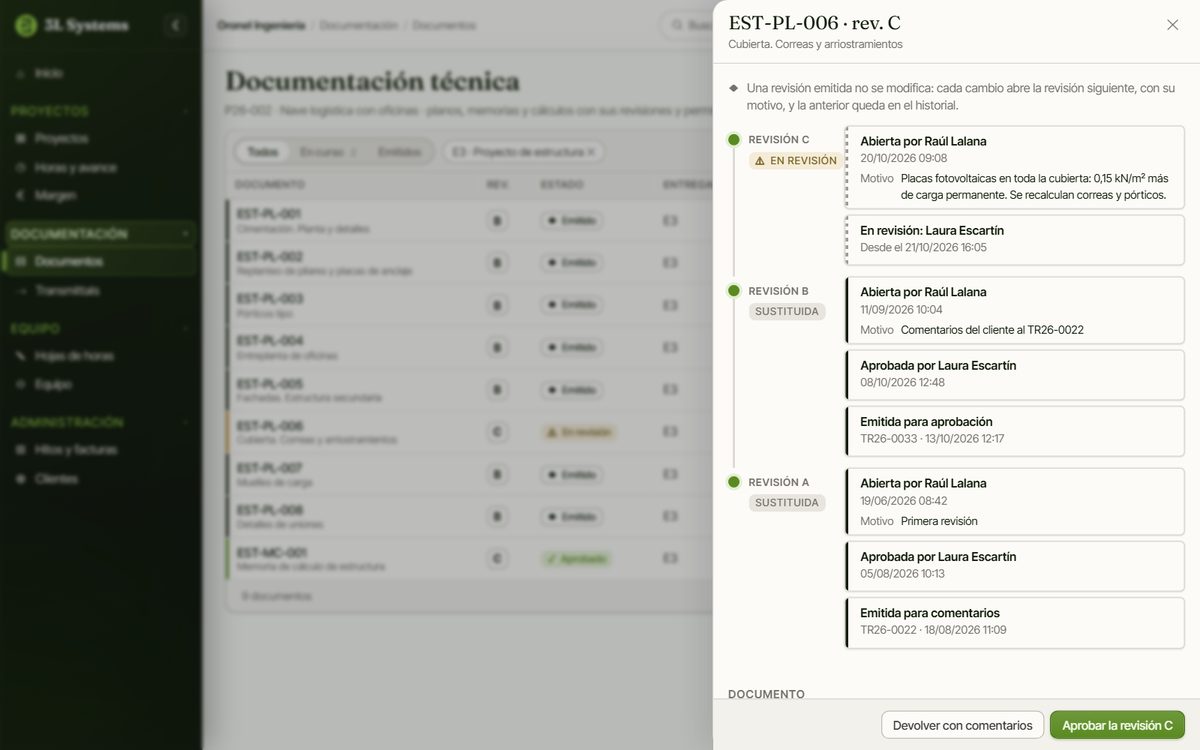Collapse the sidebar with the chevron button
1200x750 pixels.
tap(176, 26)
